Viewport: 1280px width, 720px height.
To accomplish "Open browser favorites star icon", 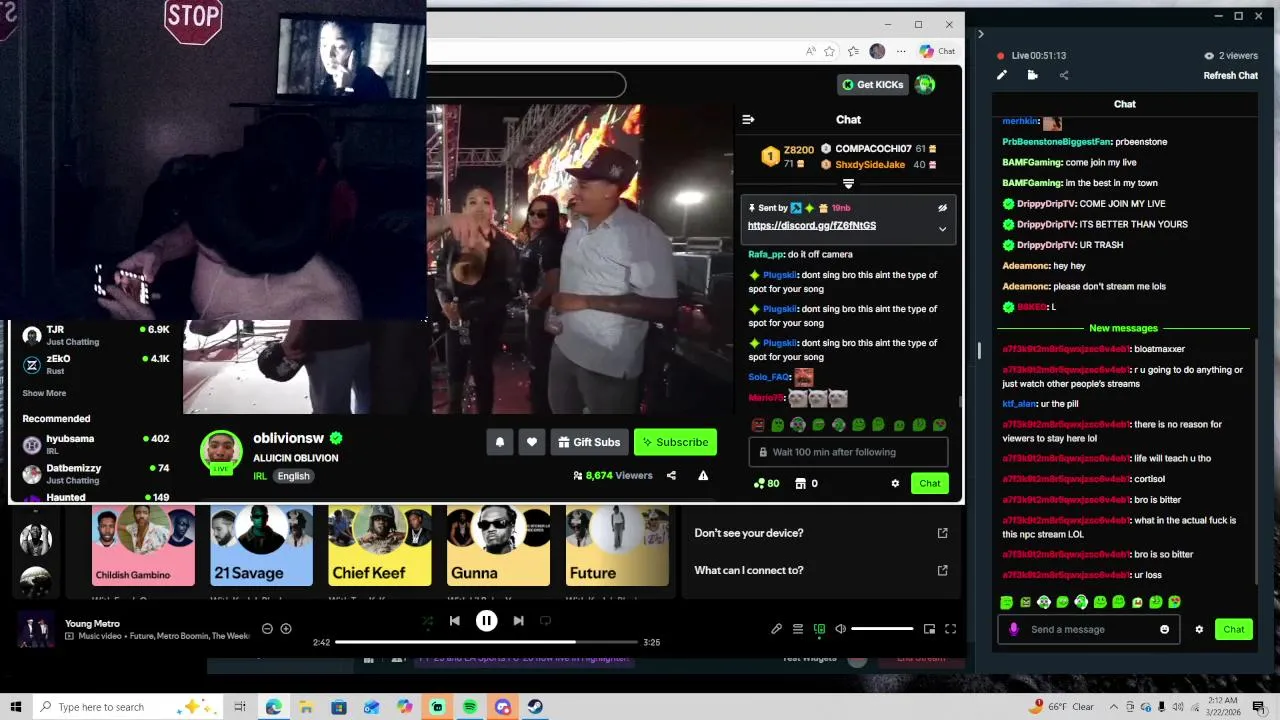I will tap(853, 51).
